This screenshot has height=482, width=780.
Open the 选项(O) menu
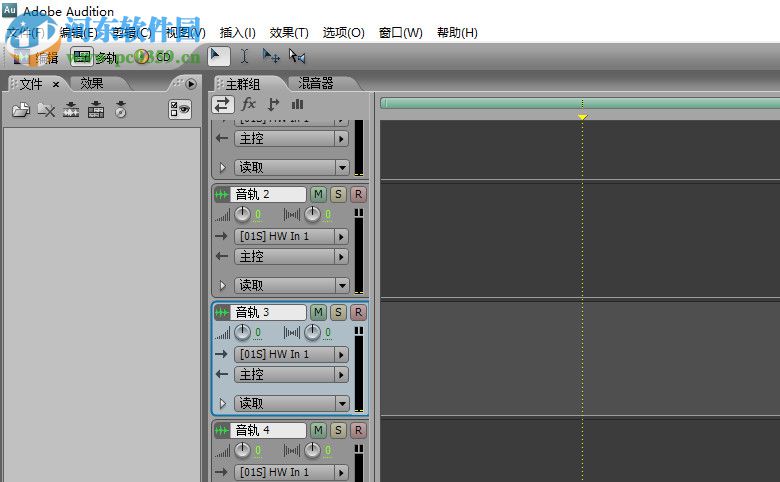[343, 33]
